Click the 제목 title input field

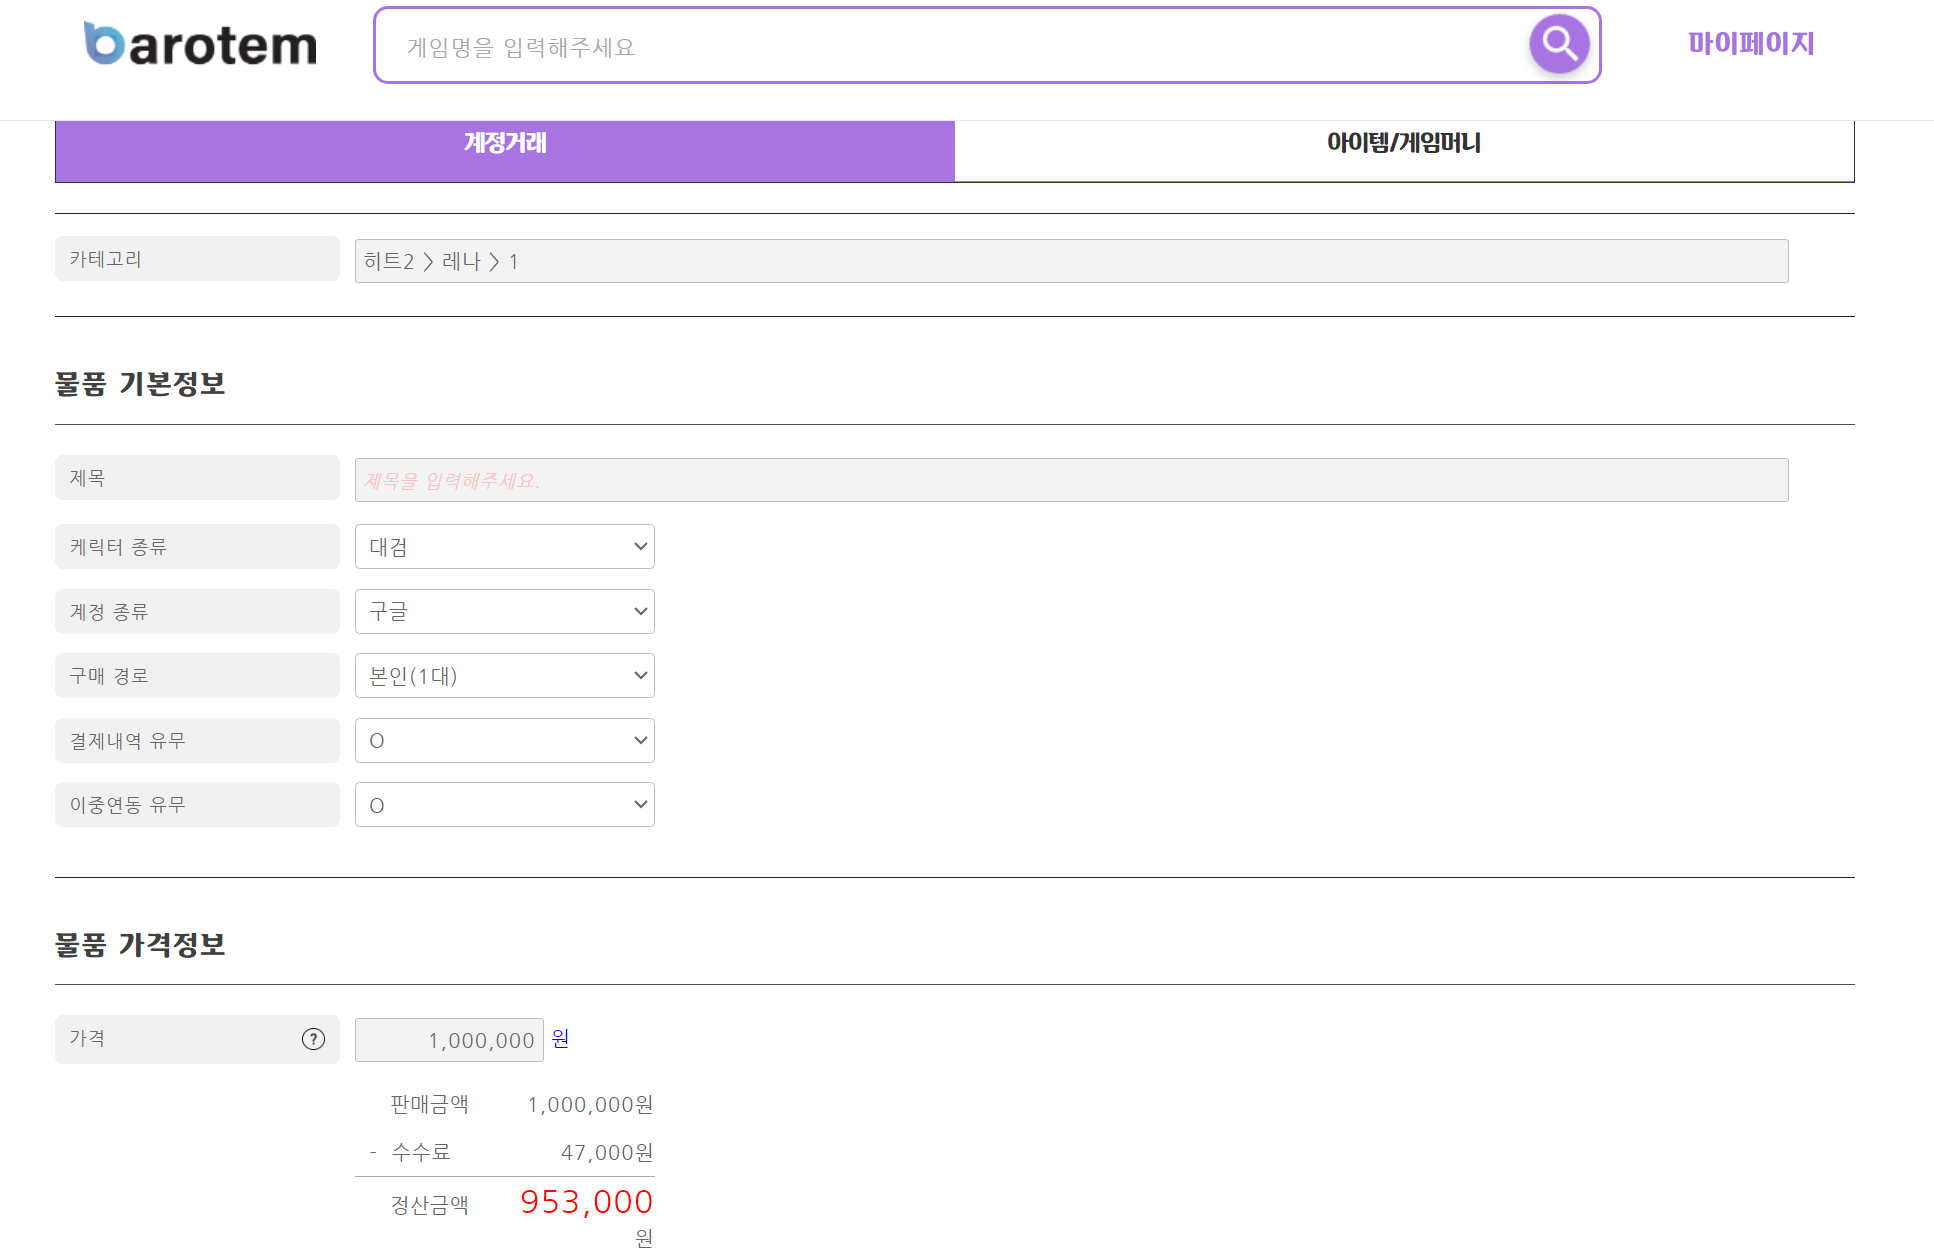pyautogui.click(x=1070, y=480)
